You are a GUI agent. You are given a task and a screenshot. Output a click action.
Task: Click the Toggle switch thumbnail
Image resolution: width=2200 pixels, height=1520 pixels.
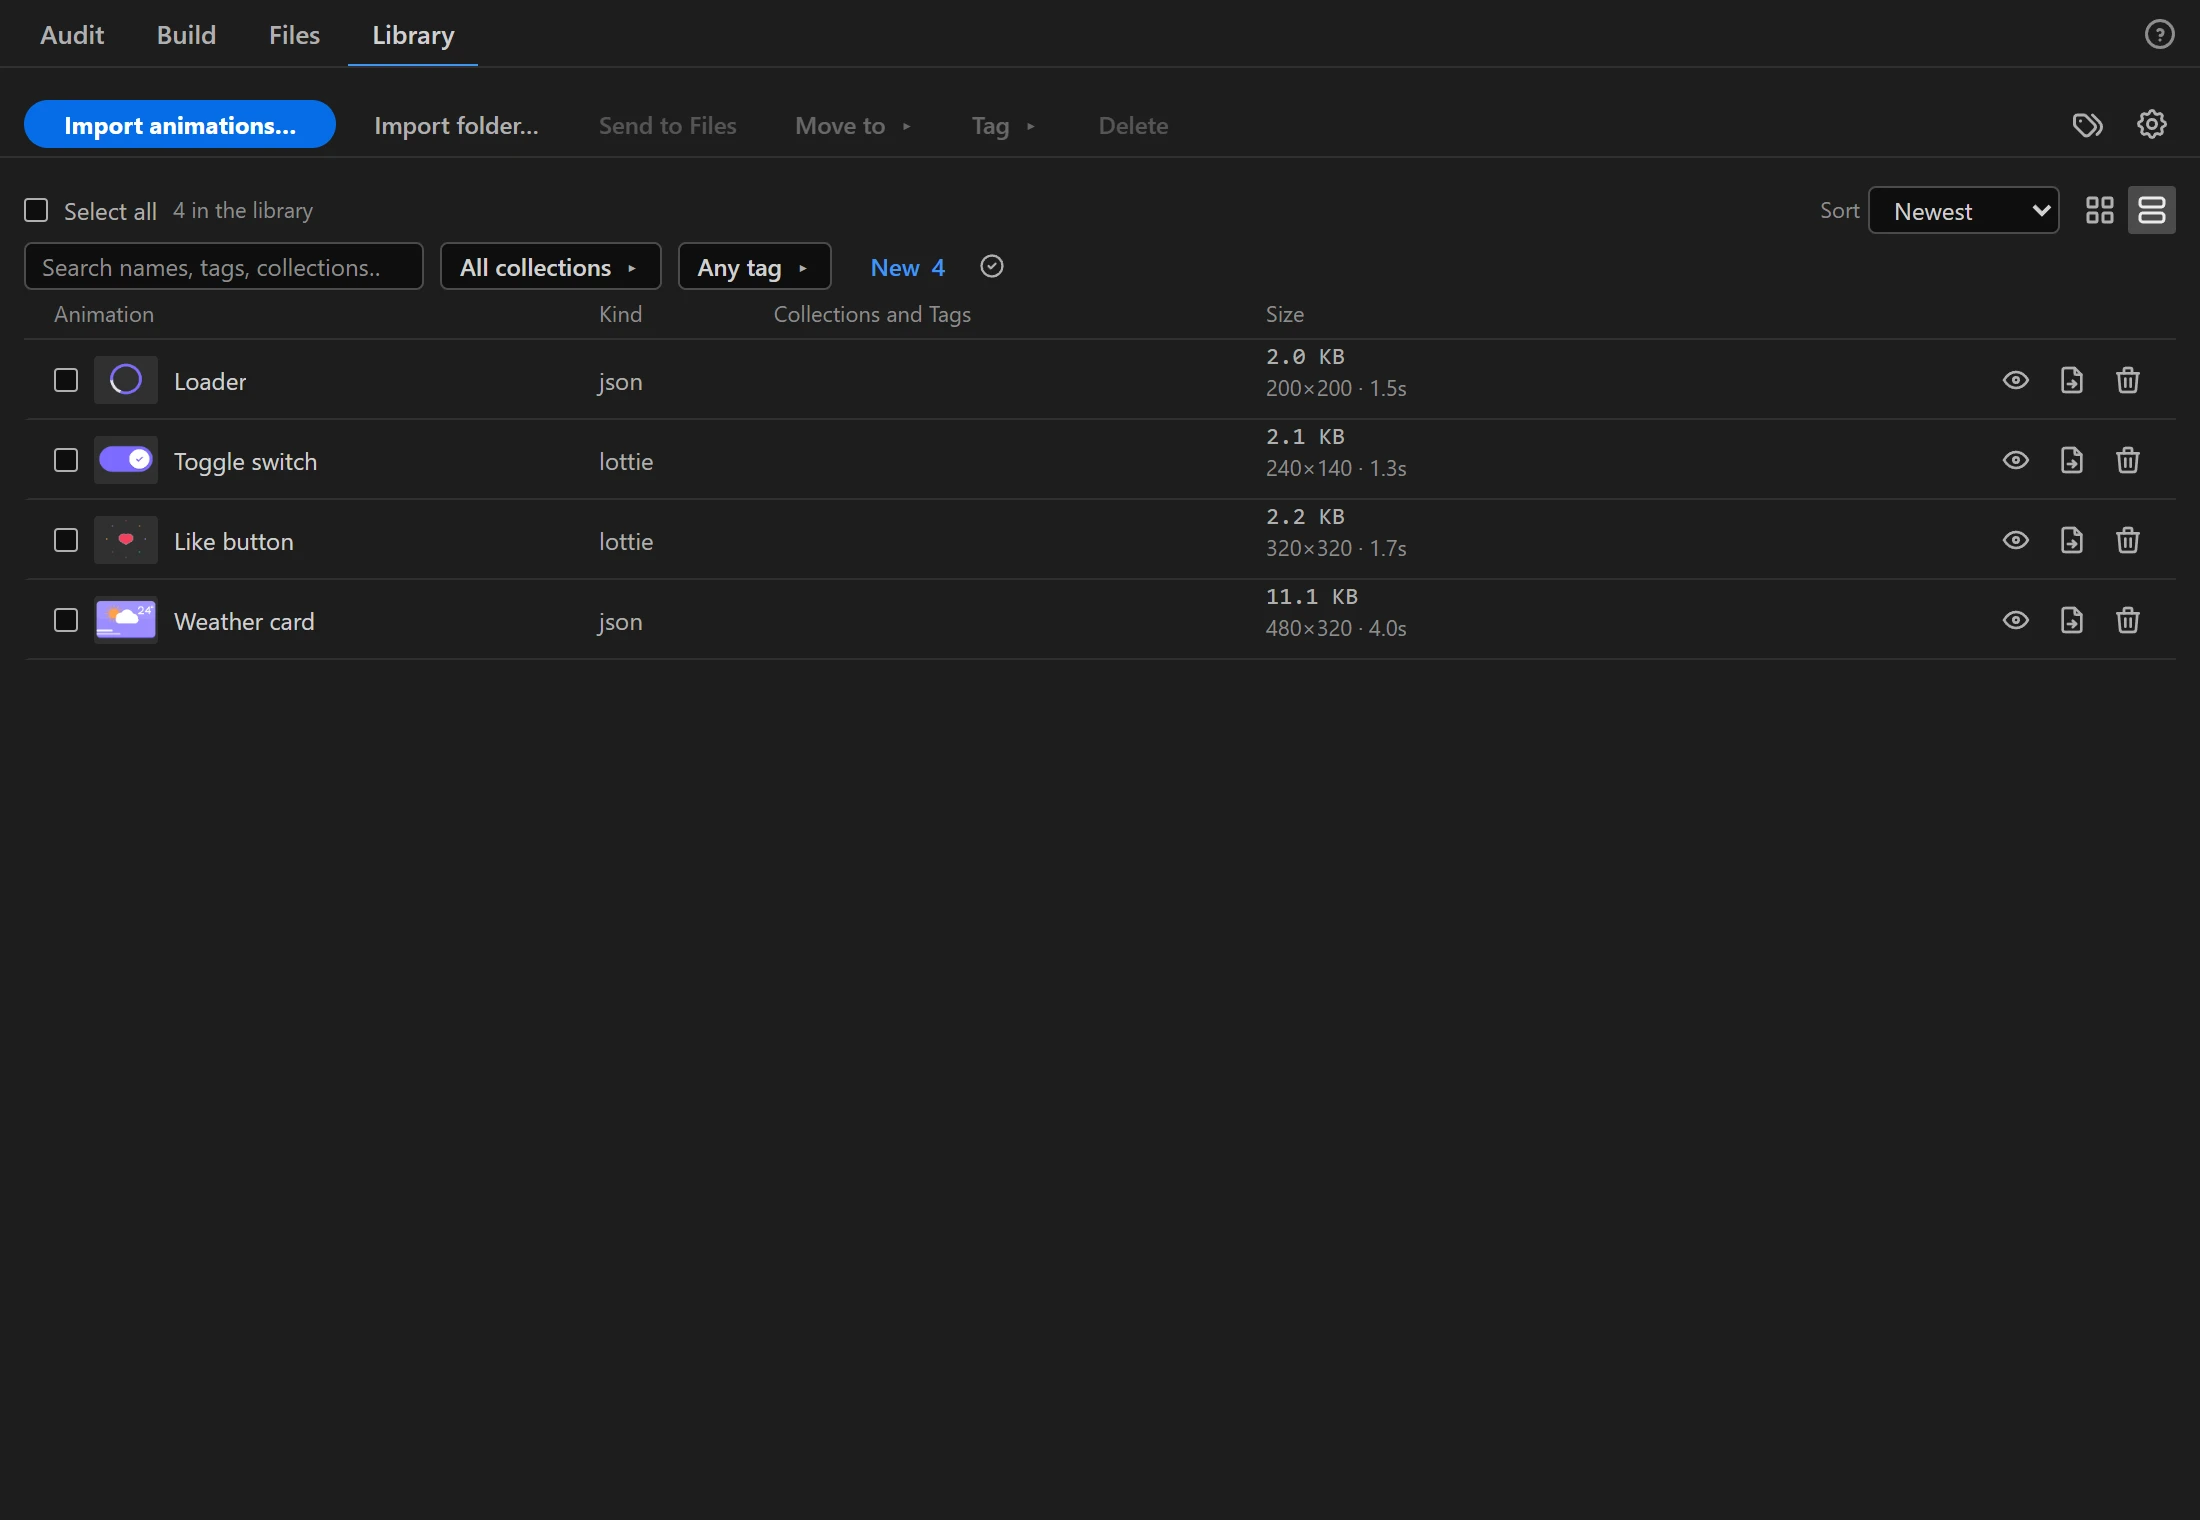[x=126, y=460]
